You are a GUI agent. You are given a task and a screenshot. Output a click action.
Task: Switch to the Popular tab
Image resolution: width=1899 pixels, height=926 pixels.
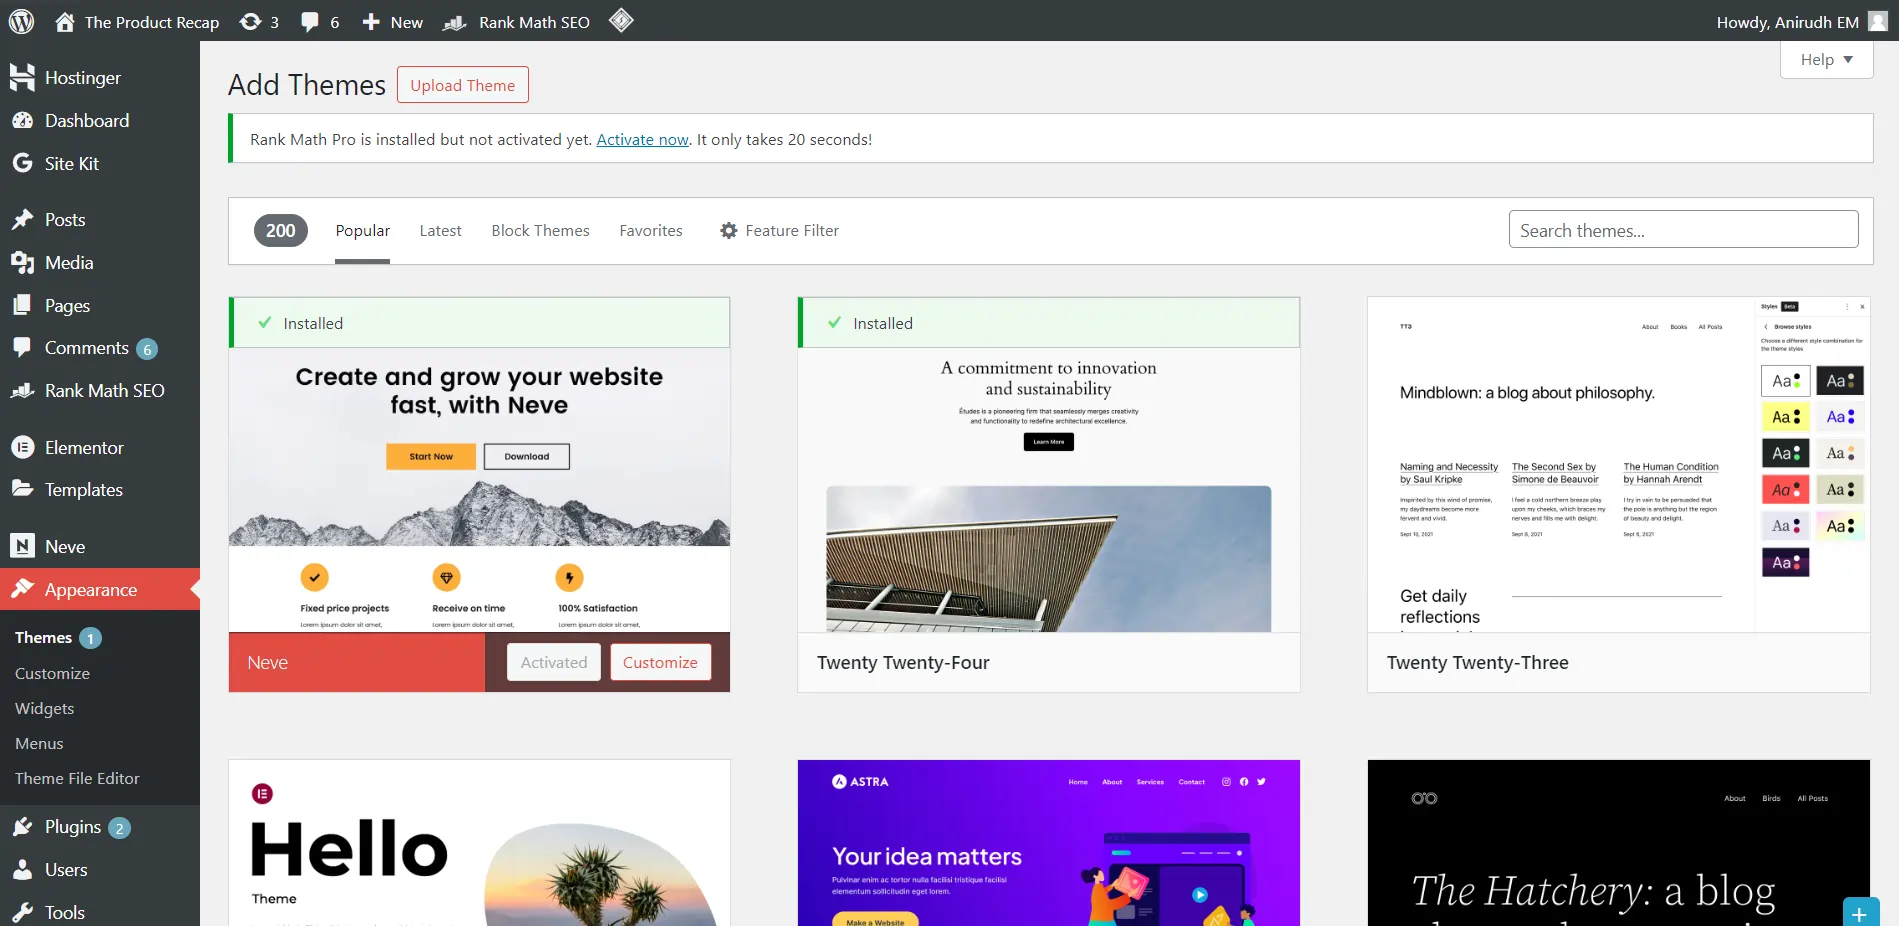tap(362, 230)
